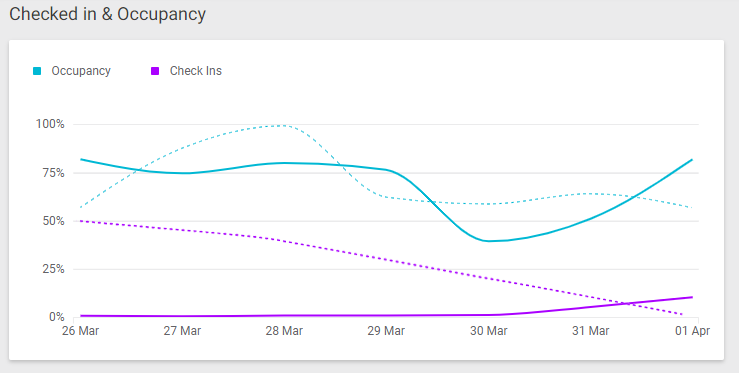Click the 28 Mar axis date label

tap(284, 331)
